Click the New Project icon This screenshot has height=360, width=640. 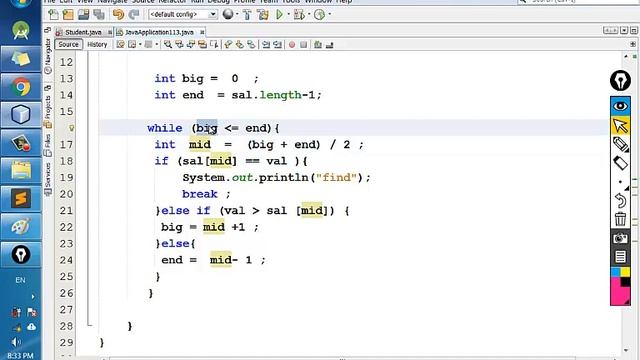(68, 15)
